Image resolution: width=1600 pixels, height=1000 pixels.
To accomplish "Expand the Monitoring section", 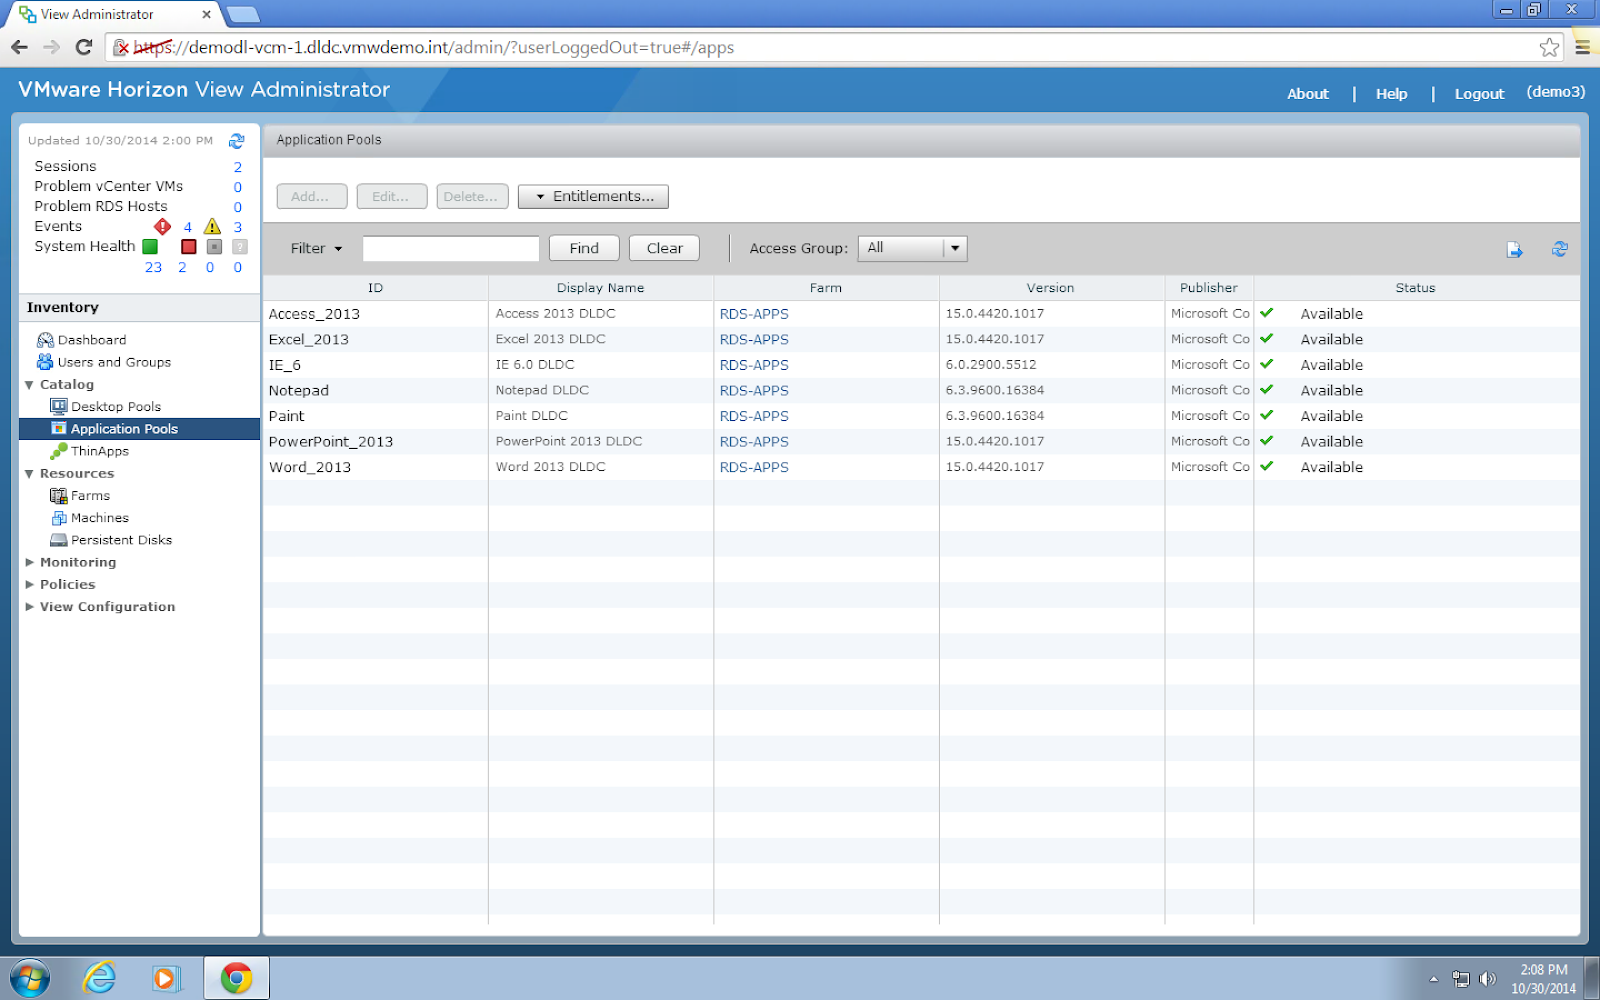I will 29,563.
